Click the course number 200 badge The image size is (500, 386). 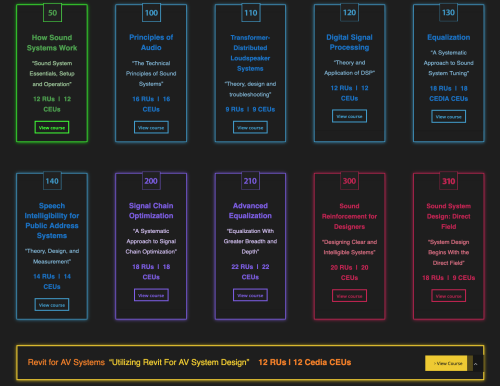coord(151,181)
